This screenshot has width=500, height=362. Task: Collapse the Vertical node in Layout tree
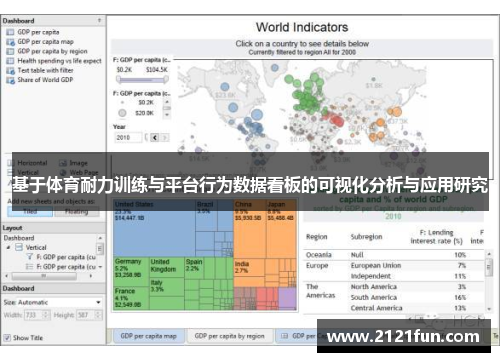coord(8,247)
